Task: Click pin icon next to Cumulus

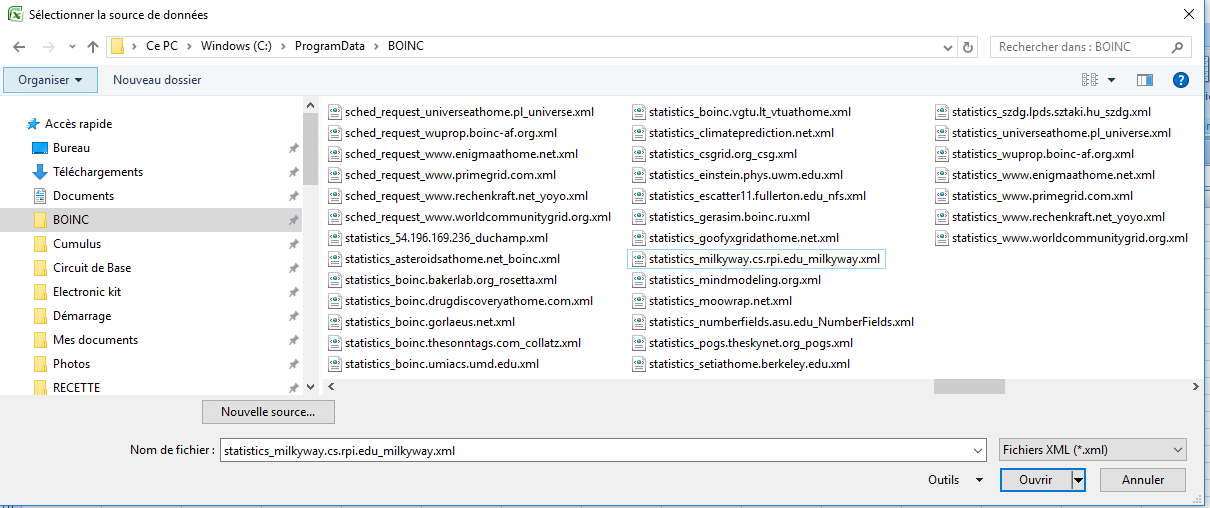Action: point(293,244)
